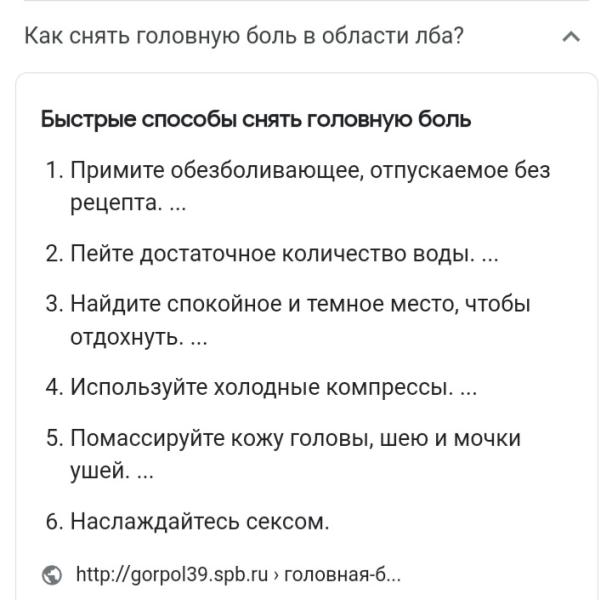Select heading 'Быстрые способы снять головную боль'
The image size is (611, 600).
256,119
